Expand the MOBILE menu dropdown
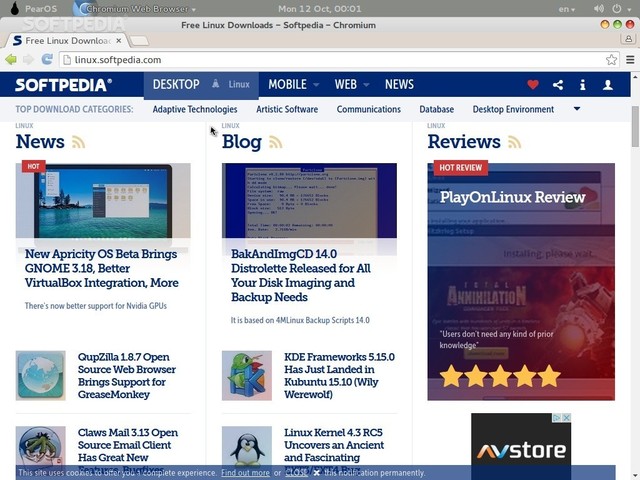The image size is (640, 480). point(316,85)
